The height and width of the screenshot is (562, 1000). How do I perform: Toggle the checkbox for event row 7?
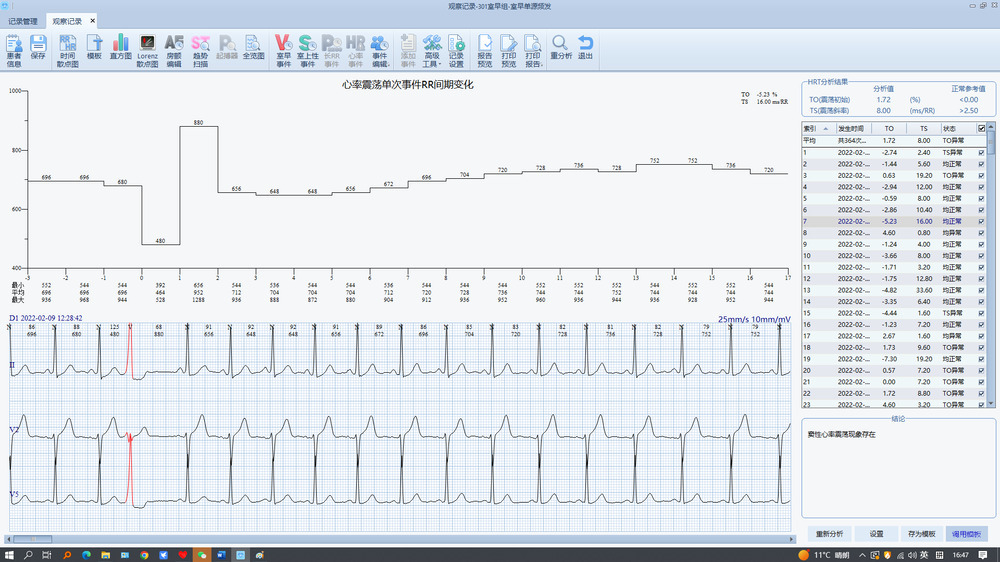click(981, 221)
